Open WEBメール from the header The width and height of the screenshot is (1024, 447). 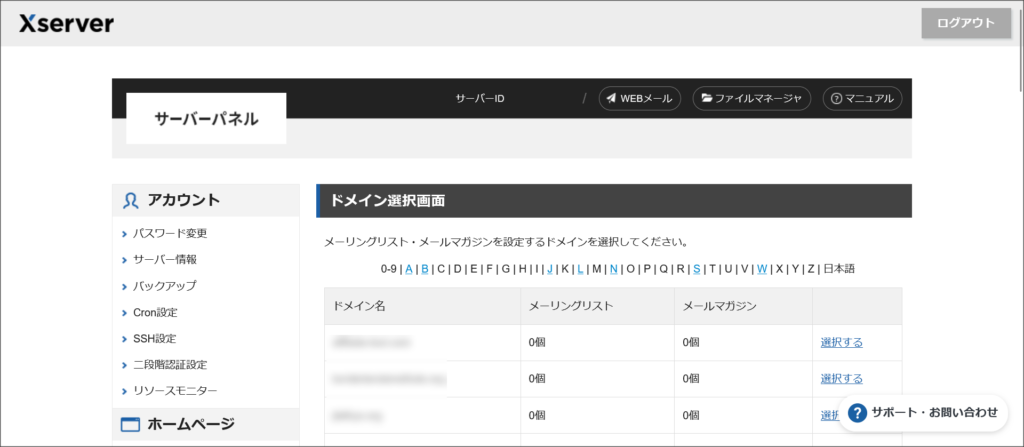640,98
